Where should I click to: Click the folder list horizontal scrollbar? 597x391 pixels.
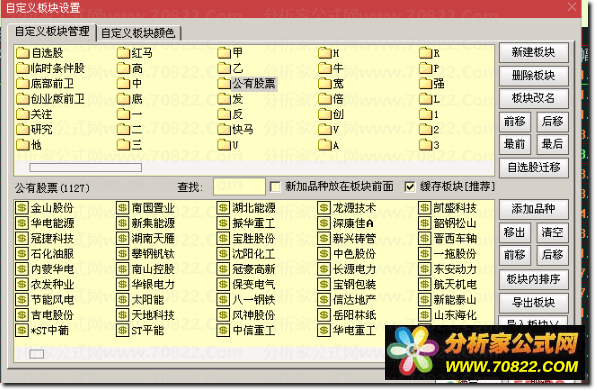tap(254, 168)
